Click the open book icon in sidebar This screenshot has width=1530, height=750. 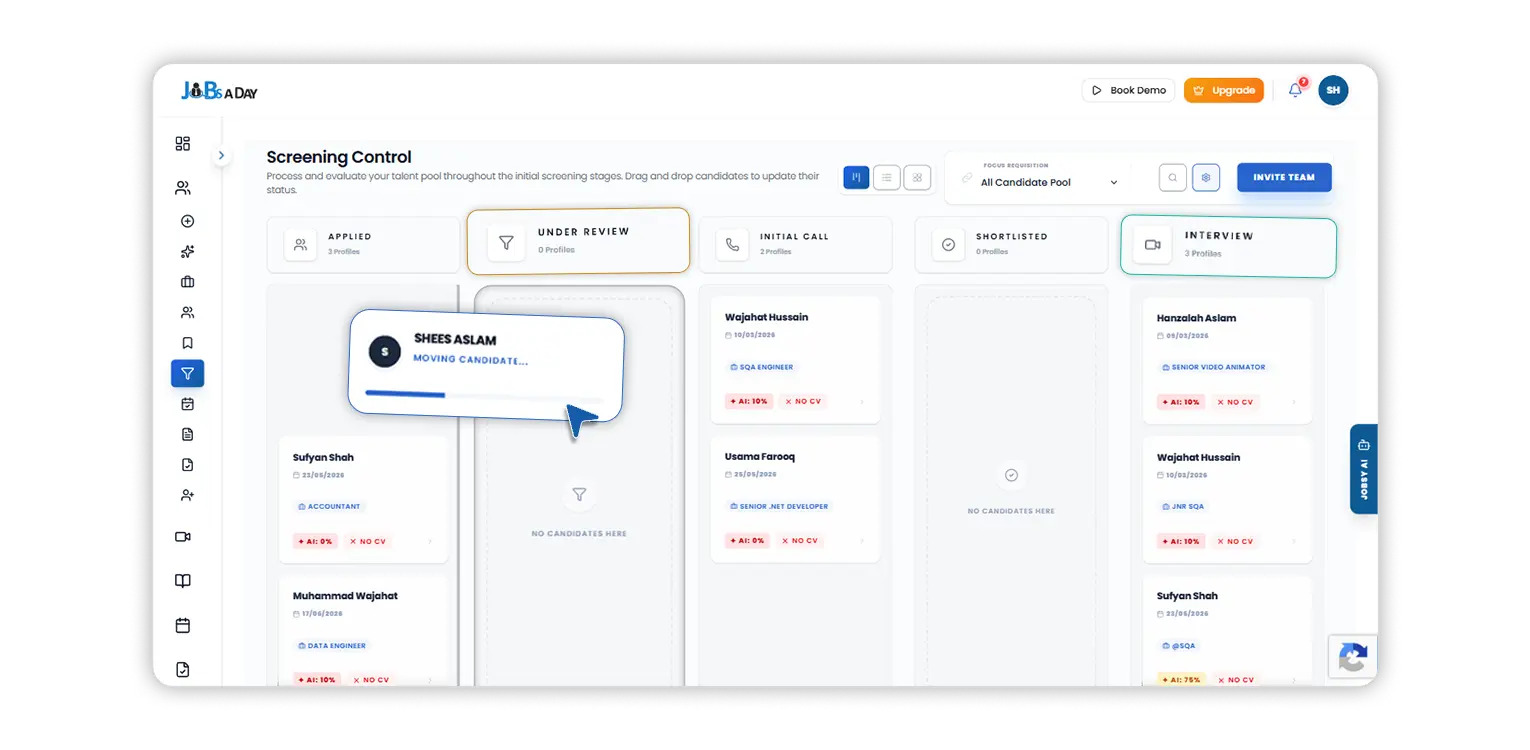(182, 581)
